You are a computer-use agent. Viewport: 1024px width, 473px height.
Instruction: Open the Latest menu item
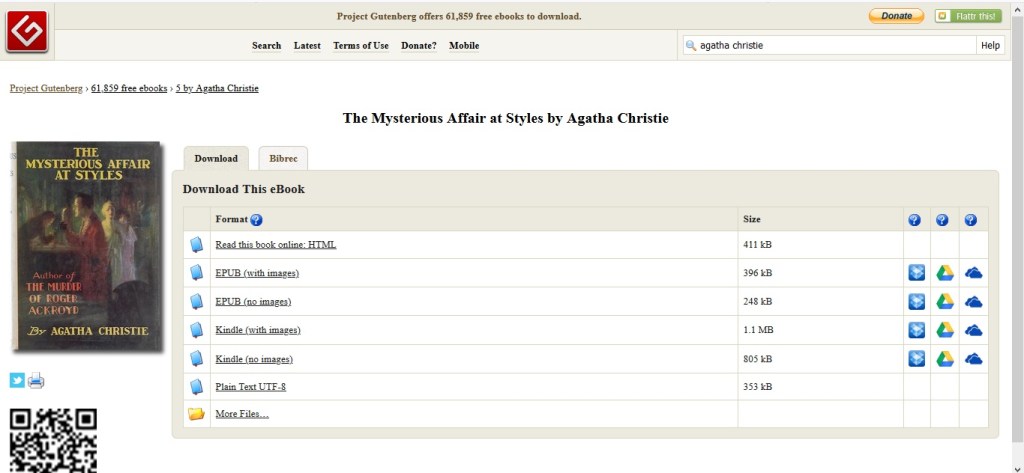coord(307,45)
